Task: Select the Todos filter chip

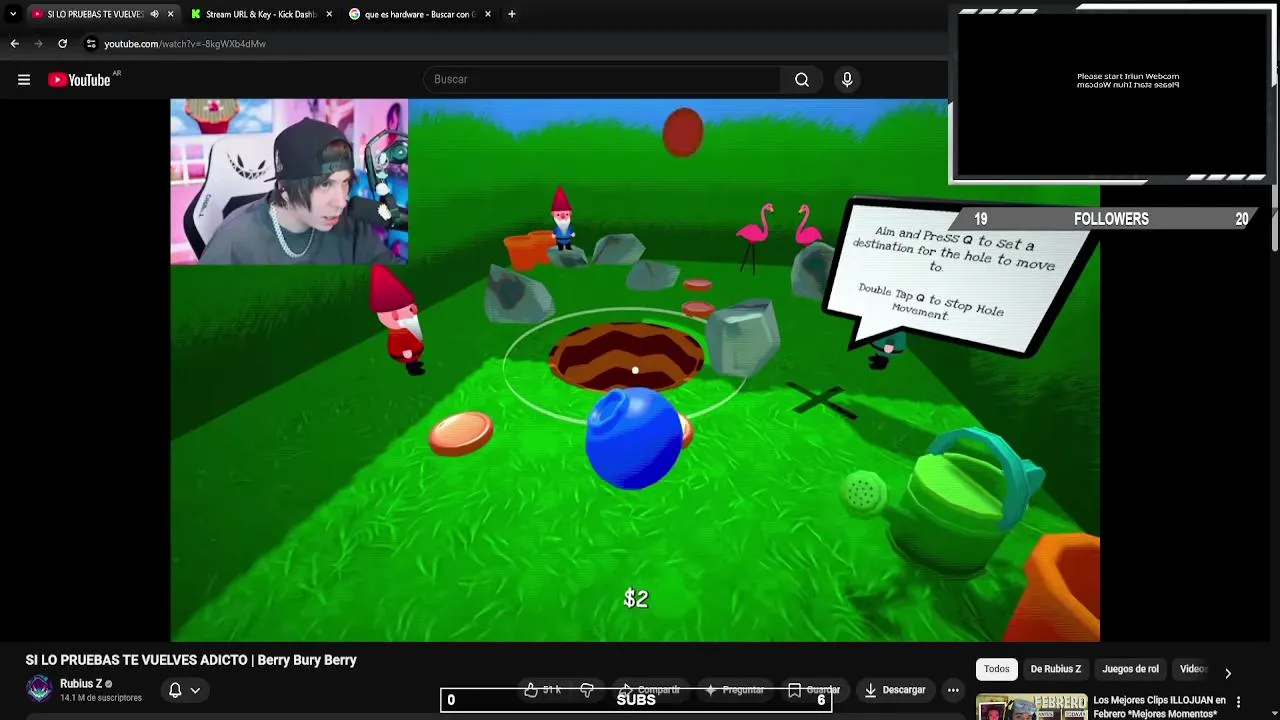Action: point(996,669)
